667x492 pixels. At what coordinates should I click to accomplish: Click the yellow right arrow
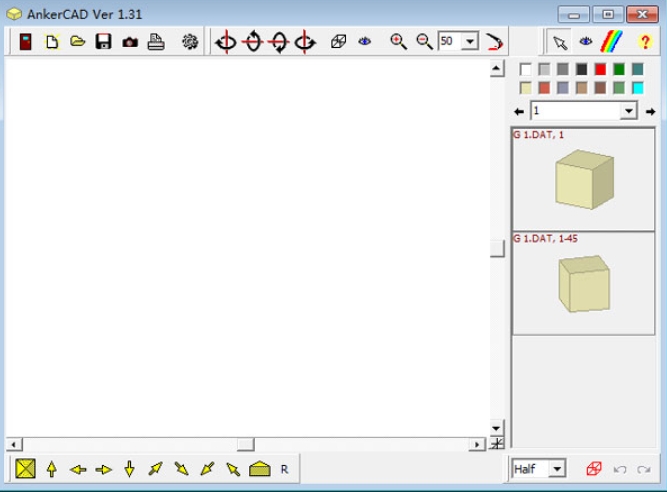pos(104,469)
